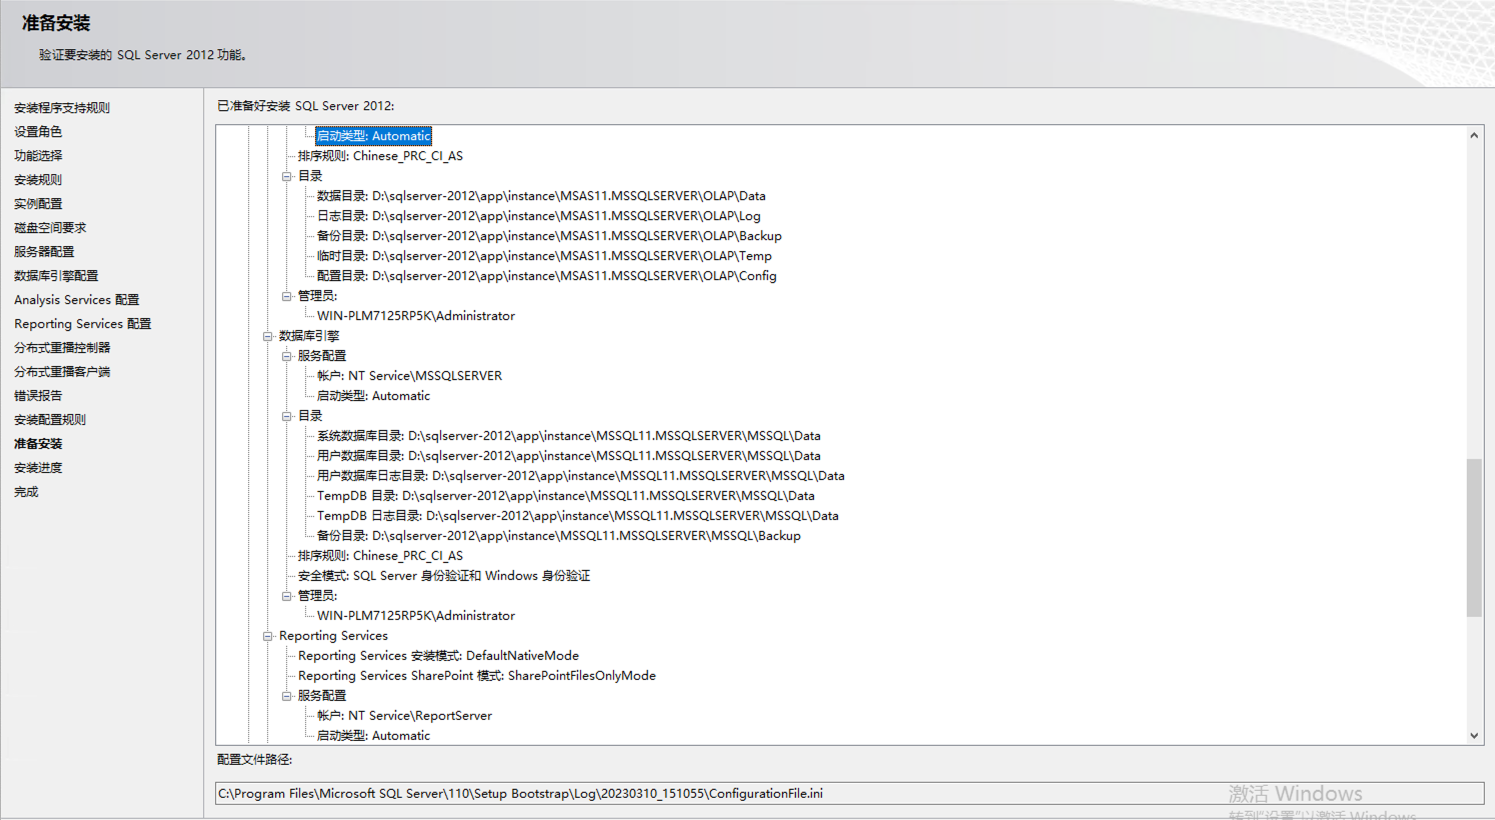This screenshot has width=1495, height=820.
Task: Select the 安全模式 authentication entry
Action: (x=443, y=576)
